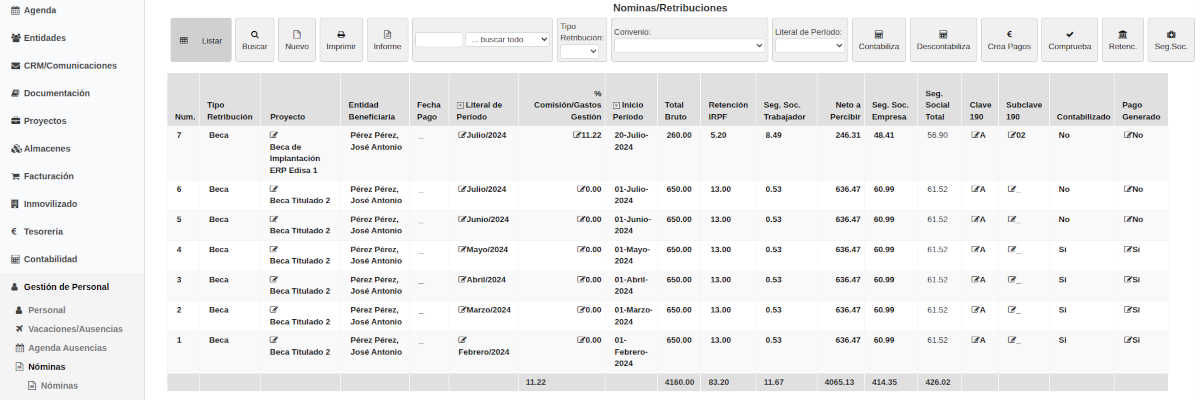This screenshot has width=1200, height=400.
Task: Run the Comprueba checkmark action
Action: point(1069,40)
